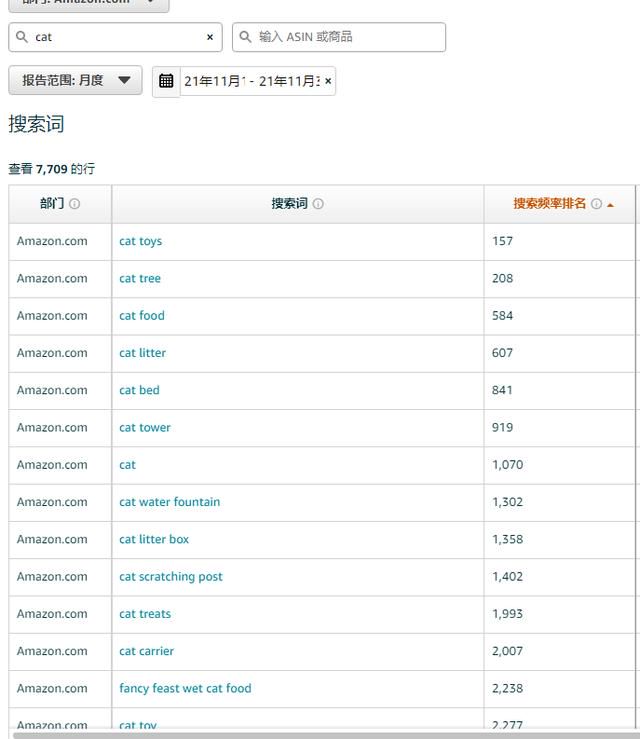Open the 'cat treats' link
This screenshot has height=739, width=640.
145,614
